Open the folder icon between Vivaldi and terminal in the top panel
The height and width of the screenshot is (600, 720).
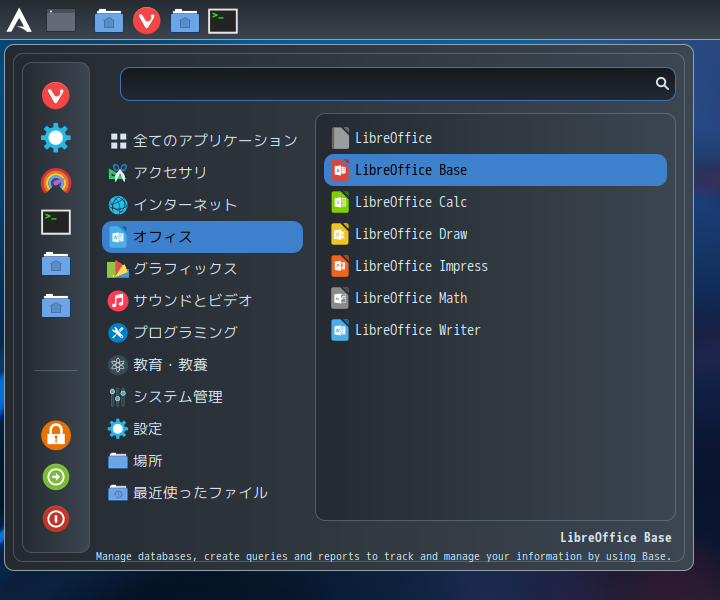(x=185, y=21)
